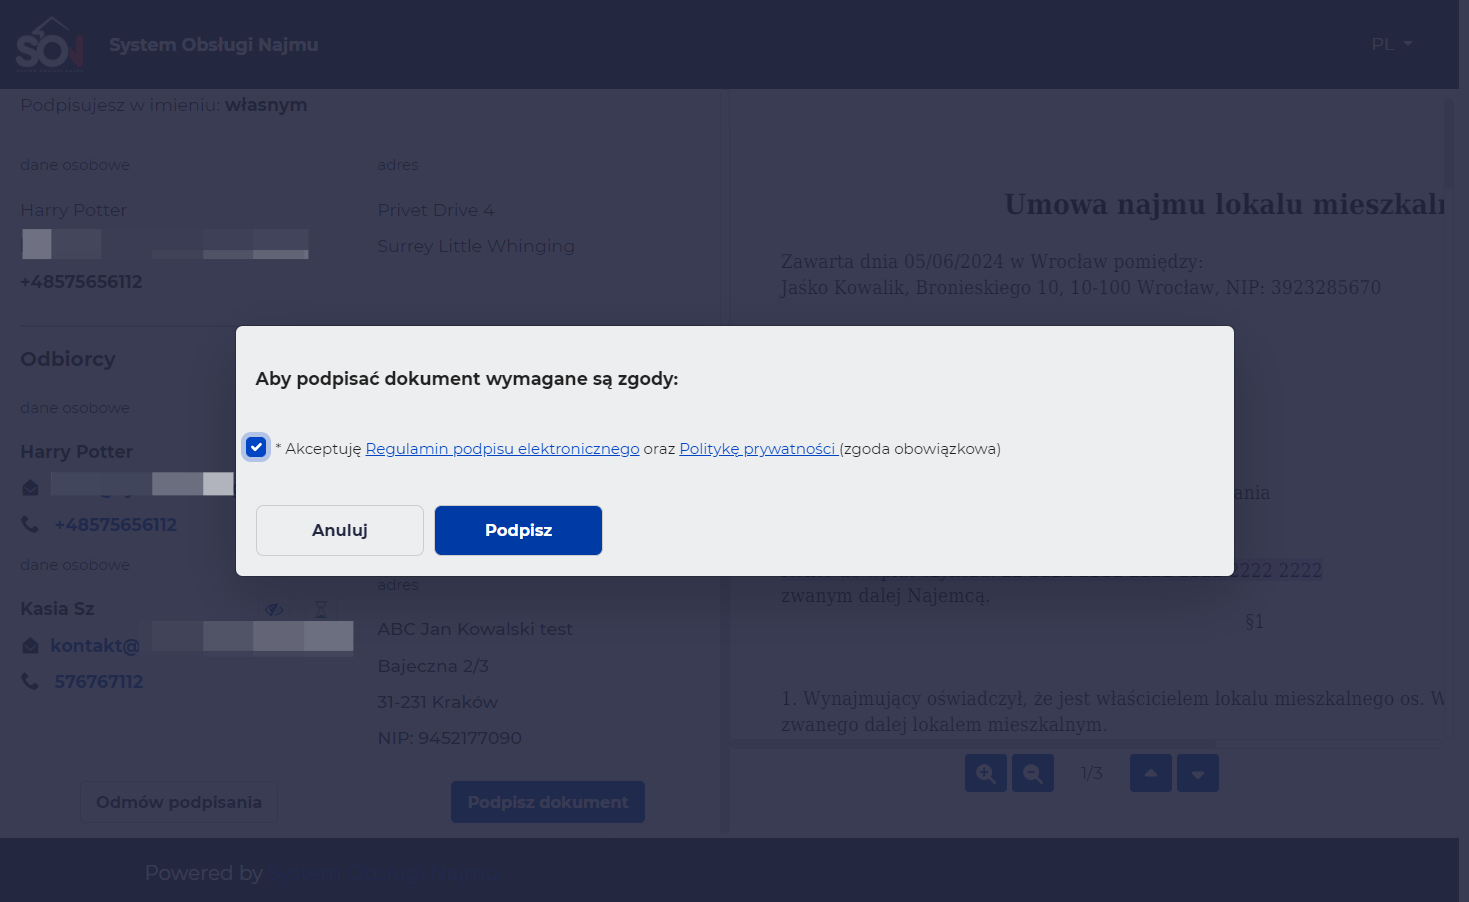Confirm with the Podpisz button
This screenshot has width=1469, height=902.
(x=518, y=530)
